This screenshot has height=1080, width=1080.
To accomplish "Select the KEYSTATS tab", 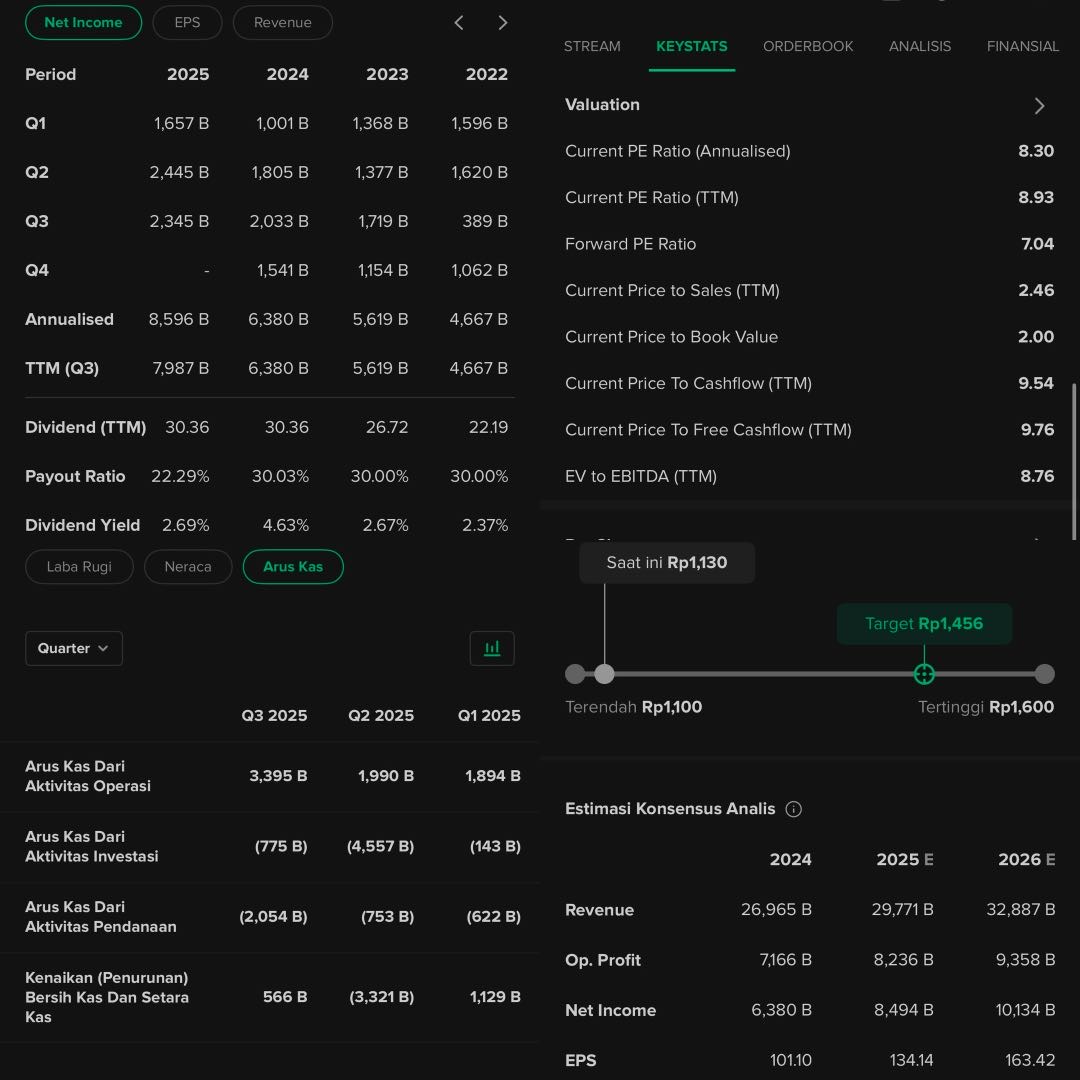I will click(x=692, y=46).
